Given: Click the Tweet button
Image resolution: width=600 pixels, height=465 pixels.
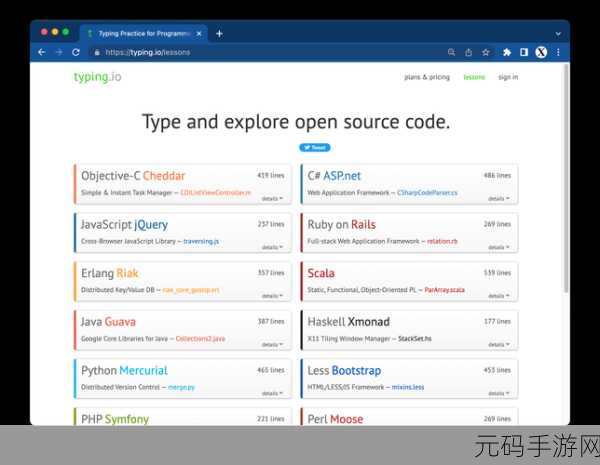Looking at the screenshot, I should point(315,147).
